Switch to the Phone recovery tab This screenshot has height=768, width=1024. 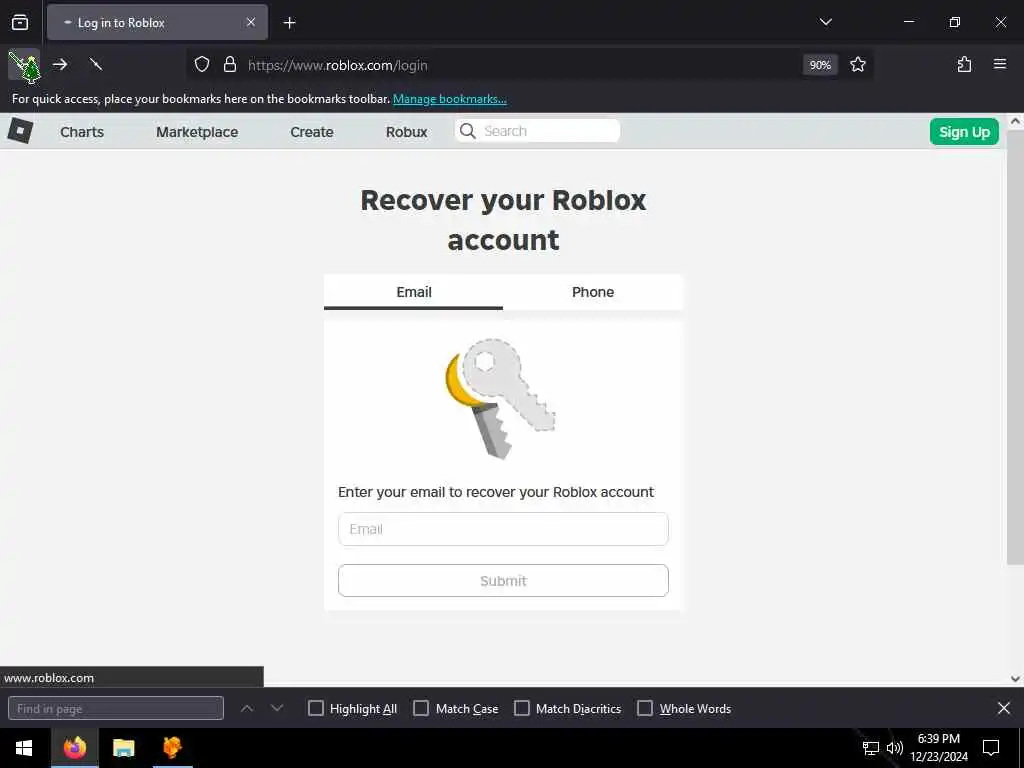(592, 292)
